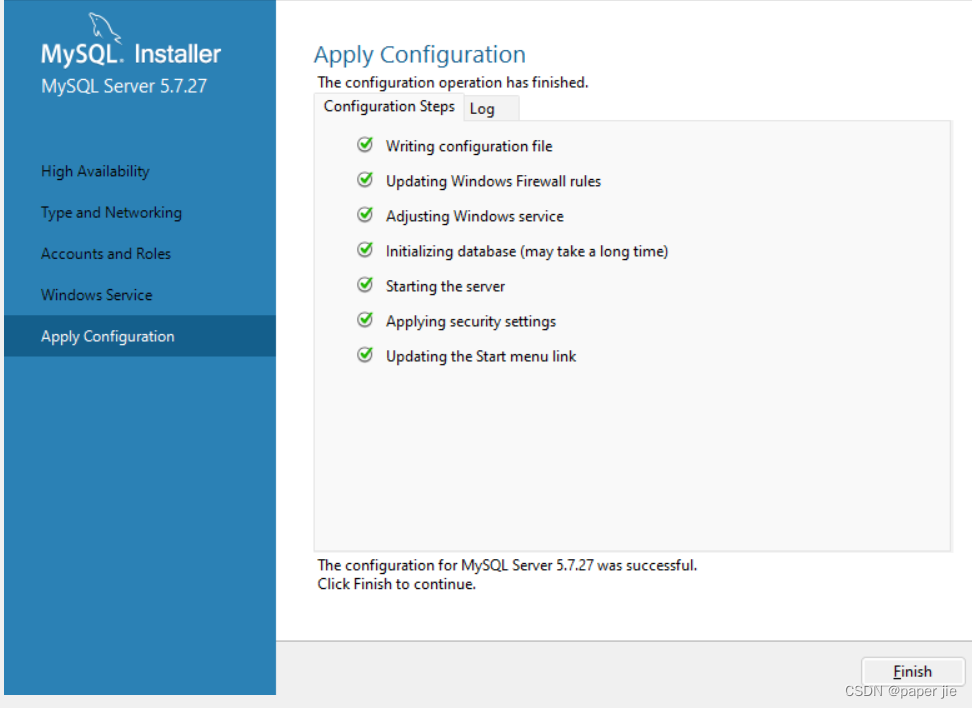Click 'Starting the server' step text
This screenshot has width=972, height=708.
coord(445,286)
